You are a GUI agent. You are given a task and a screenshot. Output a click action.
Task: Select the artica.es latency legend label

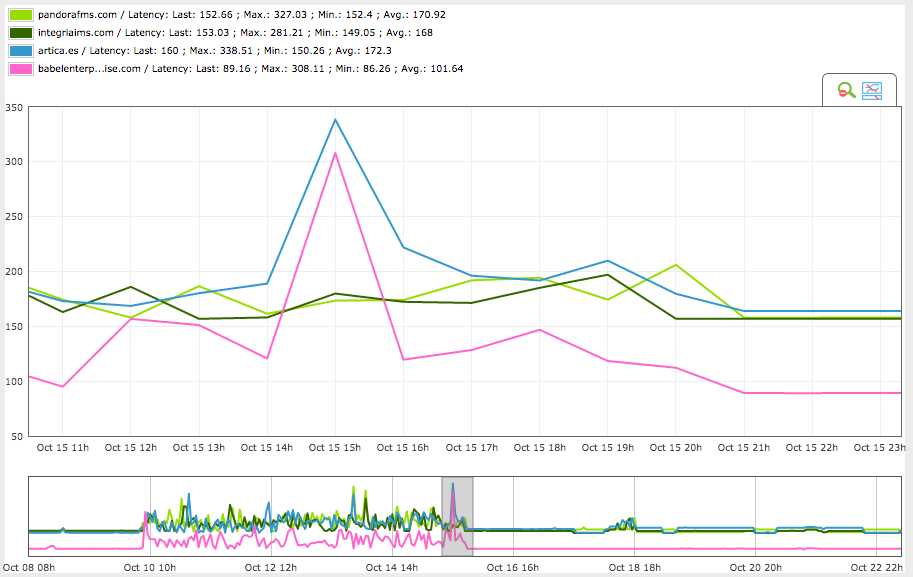(x=215, y=51)
